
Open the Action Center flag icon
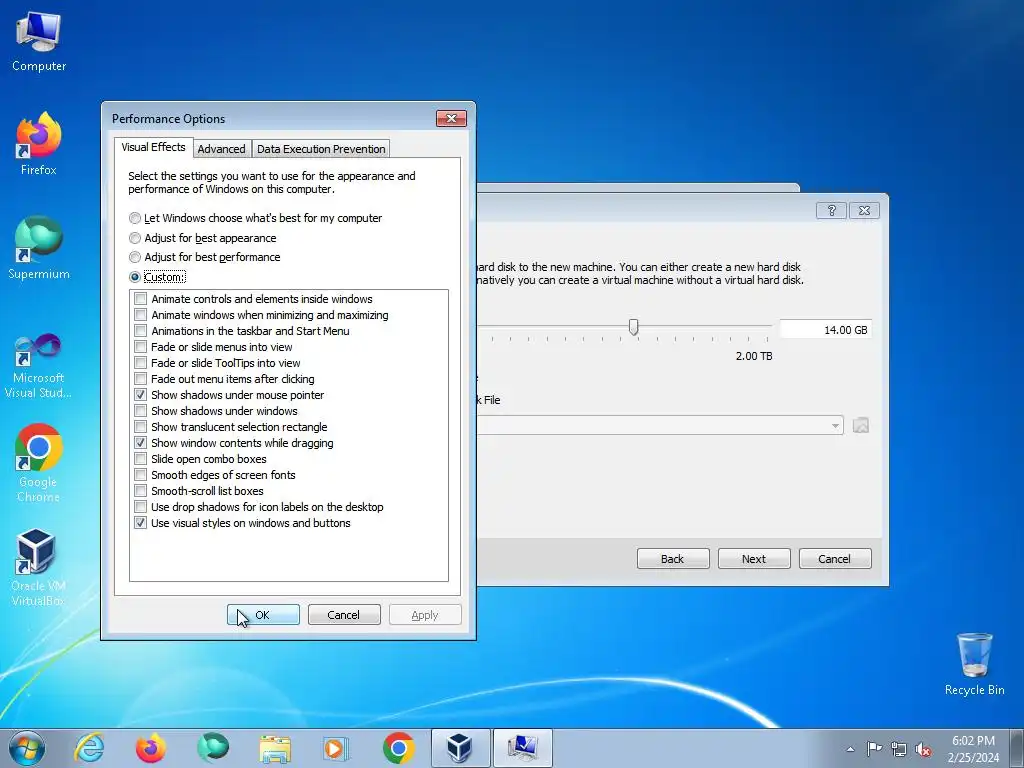[x=874, y=749]
